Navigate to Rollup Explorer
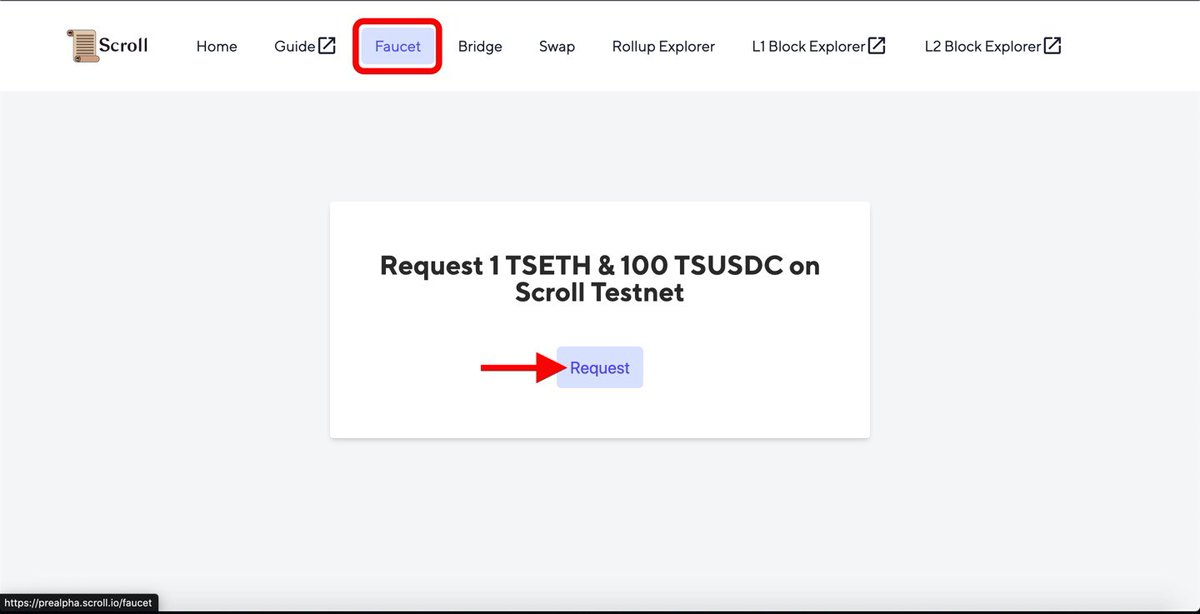 point(664,46)
